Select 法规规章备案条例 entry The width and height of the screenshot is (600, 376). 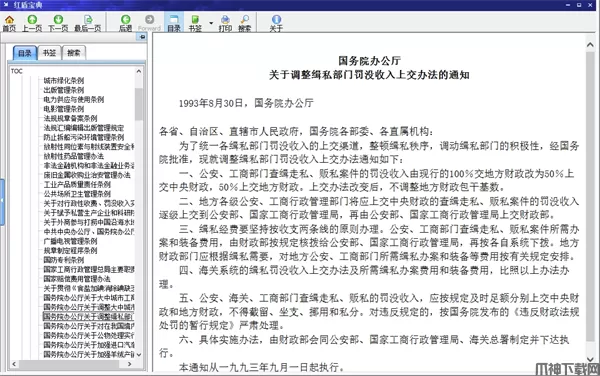pos(70,118)
